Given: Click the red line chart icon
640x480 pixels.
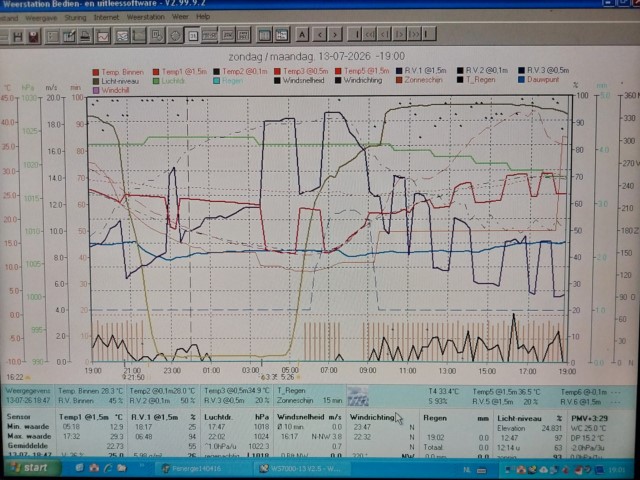Looking at the screenshot, I should click(x=102, y=36).
